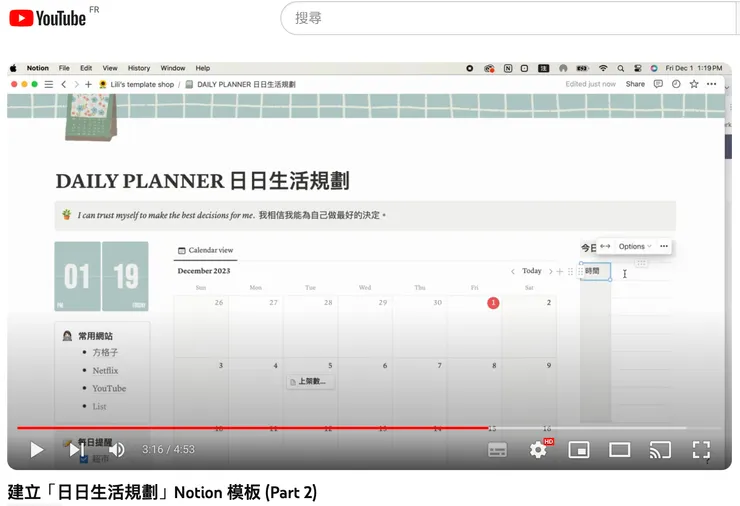Open macOS Spotlight search icon
740x506 pixels.
click(621, 68)
